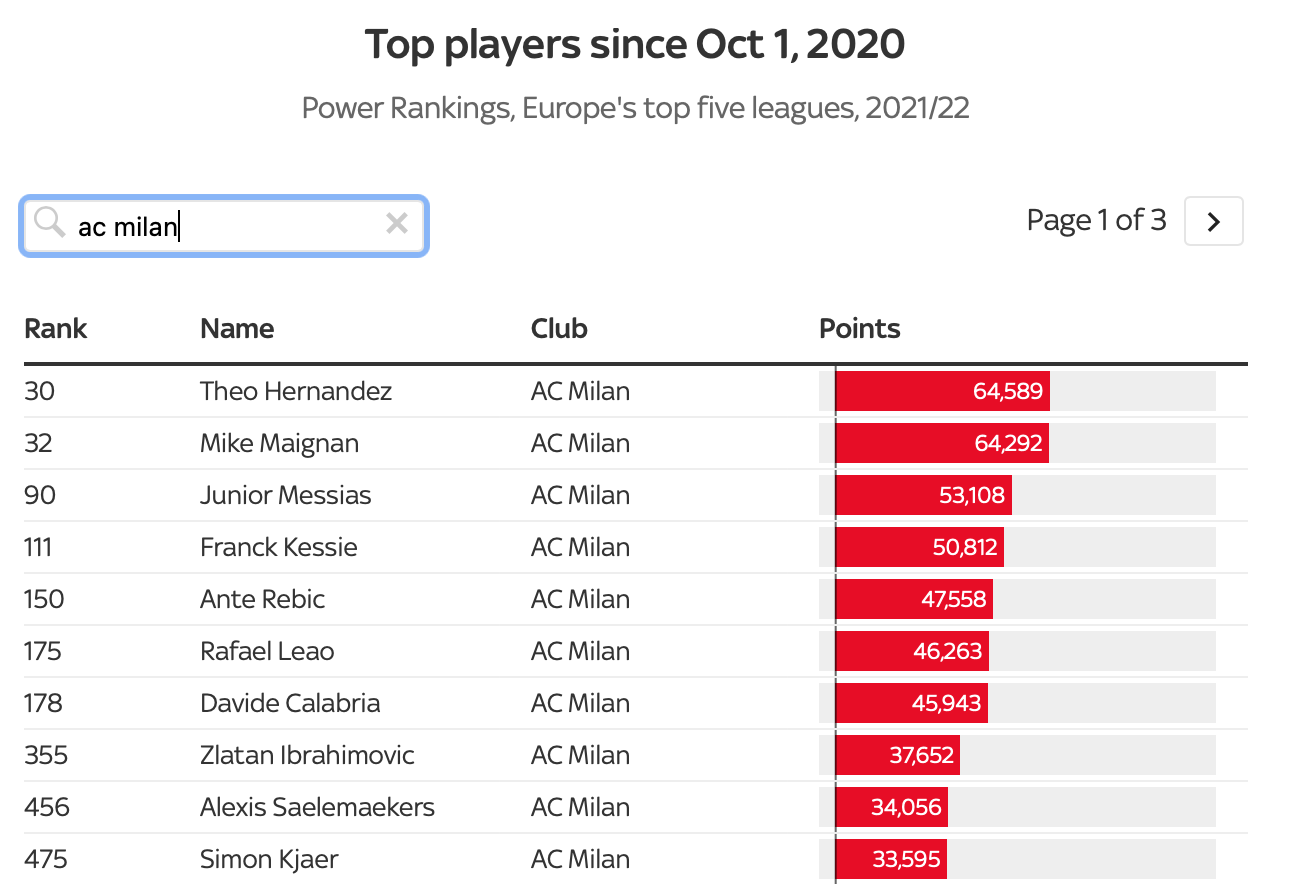Click the chart title 'Top players since Oct 1, 2020'
The width and height of the screenshot is (1298, 888).
click(x=635, y=45)
